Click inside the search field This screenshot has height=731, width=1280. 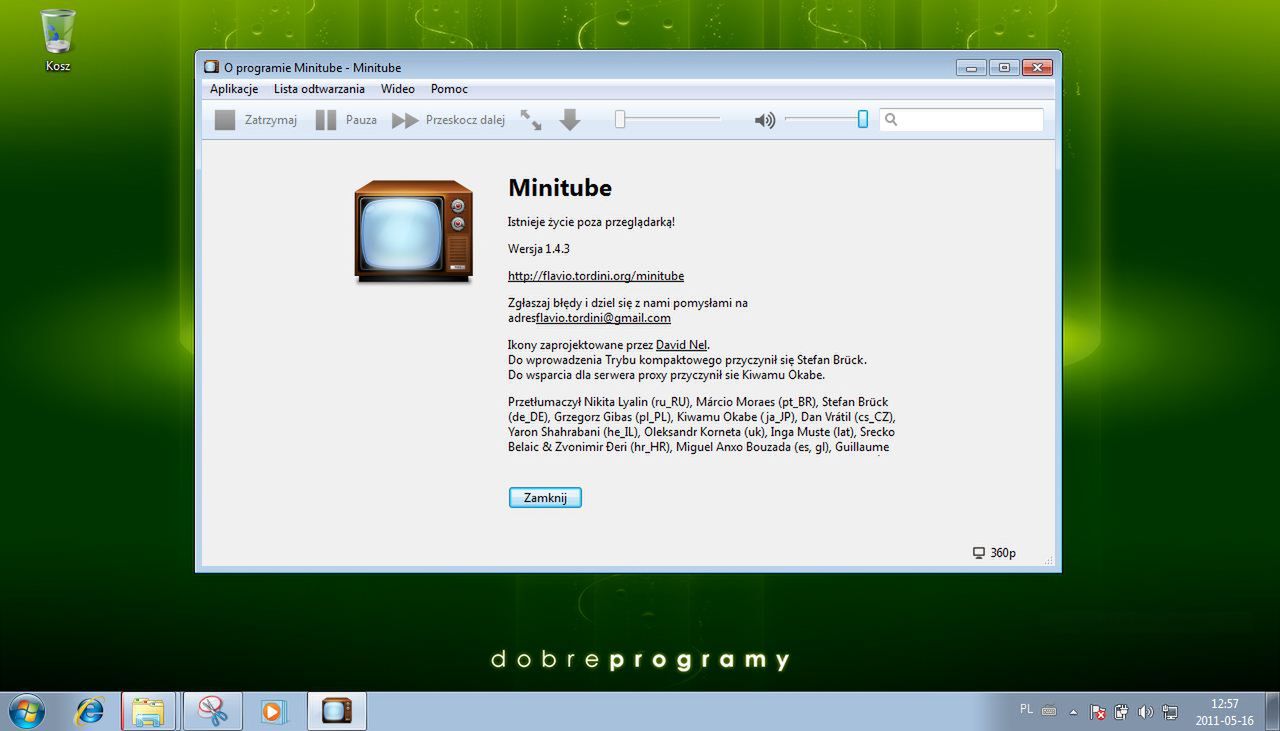pyautogui.click(x=961, y=120)
